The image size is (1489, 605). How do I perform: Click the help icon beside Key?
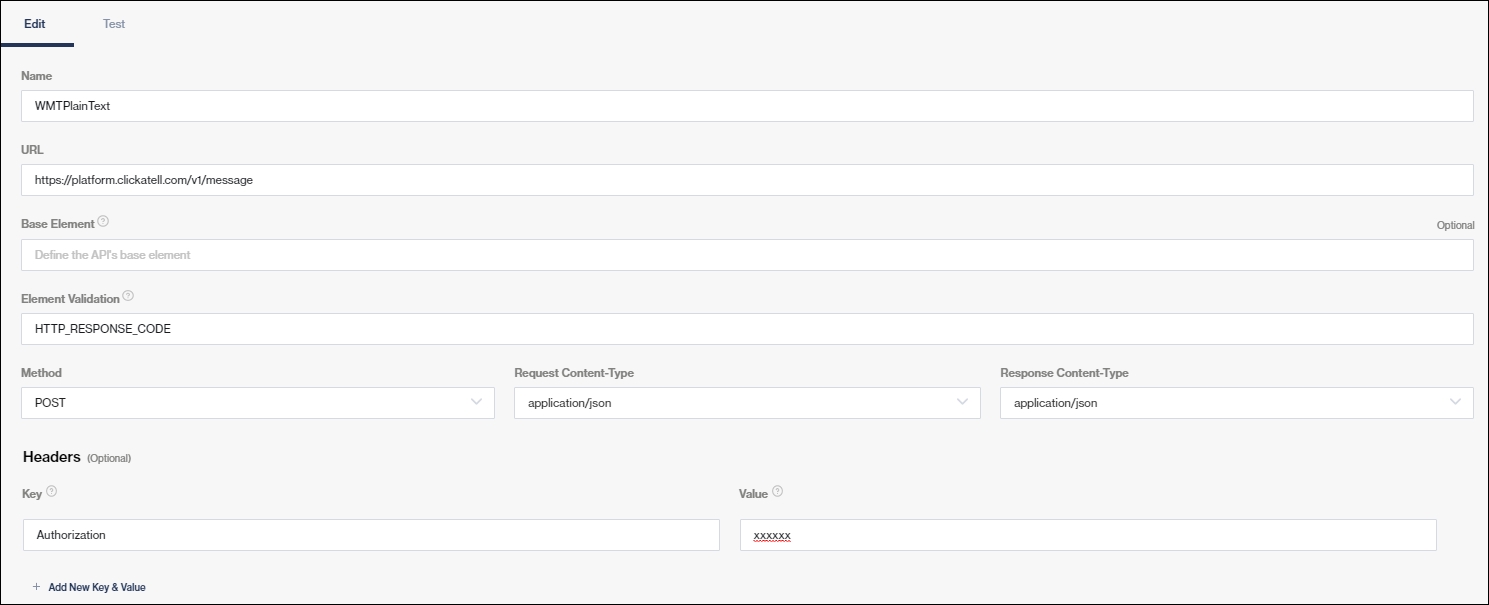point(52,492)
